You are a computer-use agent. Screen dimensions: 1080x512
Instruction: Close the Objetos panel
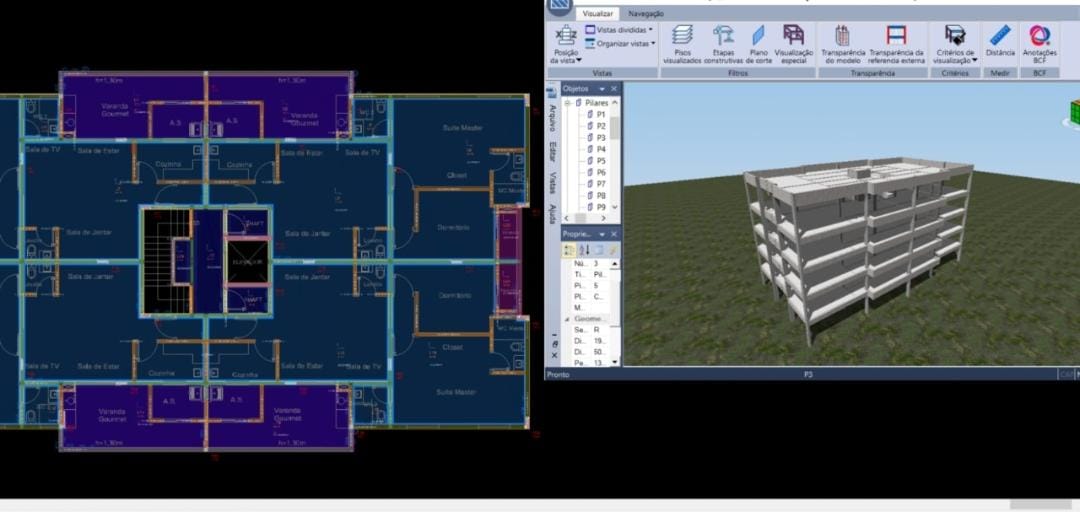pos(615,89)
